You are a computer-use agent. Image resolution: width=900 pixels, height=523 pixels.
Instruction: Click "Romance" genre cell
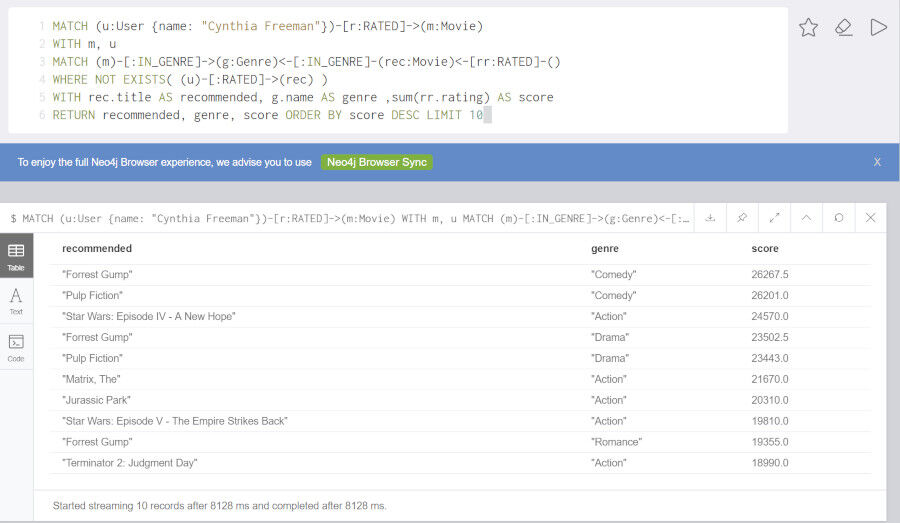coord(616,442)
